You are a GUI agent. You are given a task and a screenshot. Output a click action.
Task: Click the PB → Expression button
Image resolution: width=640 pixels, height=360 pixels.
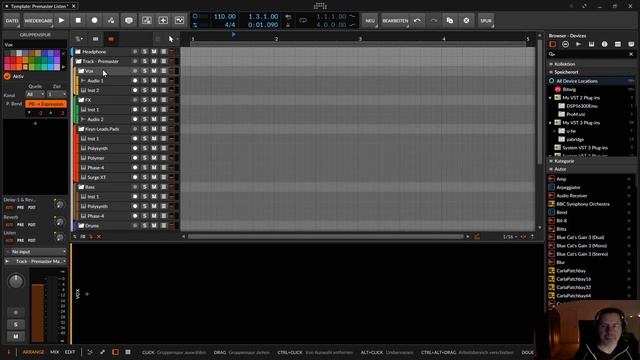[46, 104]
